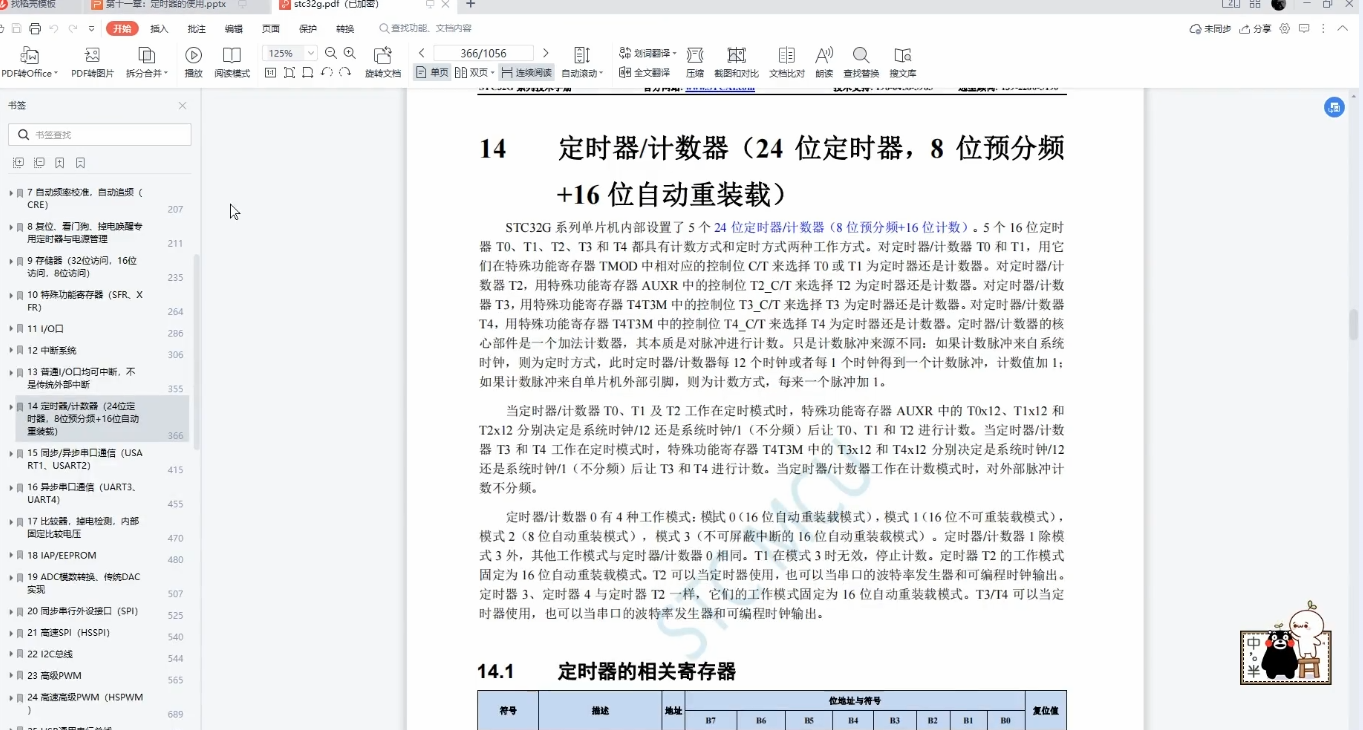Collapse the ribbon with chevron up
Viewport: 1363px width, 730px height.
(x=1344, y=29)
